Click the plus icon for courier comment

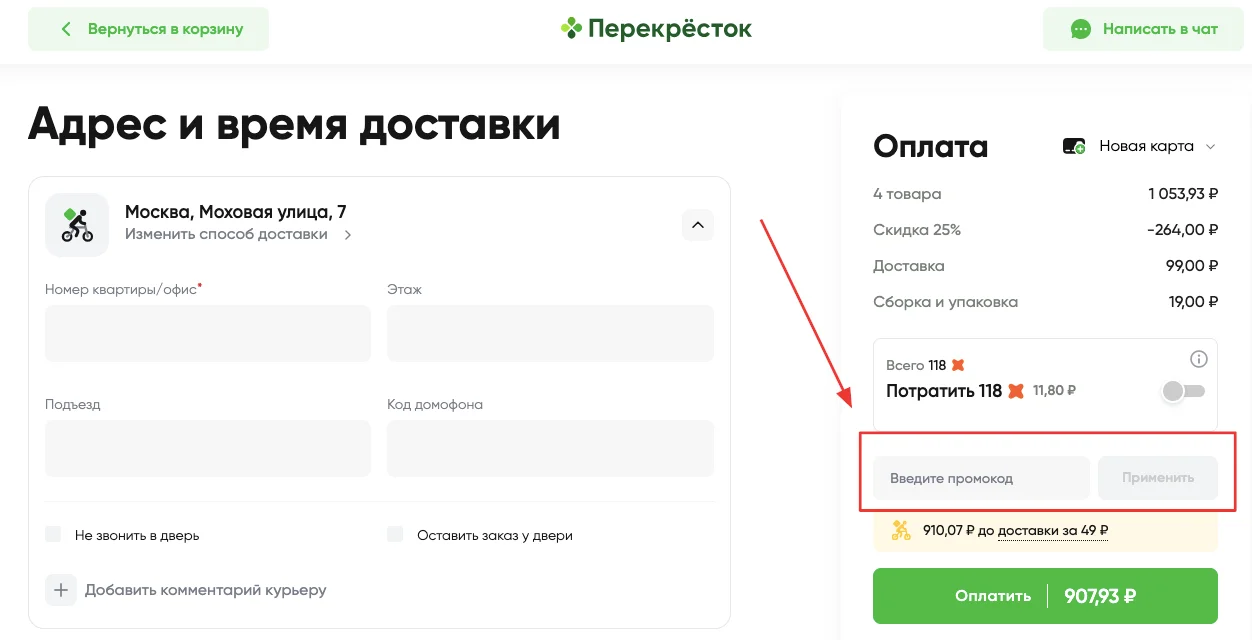(61, 590)
